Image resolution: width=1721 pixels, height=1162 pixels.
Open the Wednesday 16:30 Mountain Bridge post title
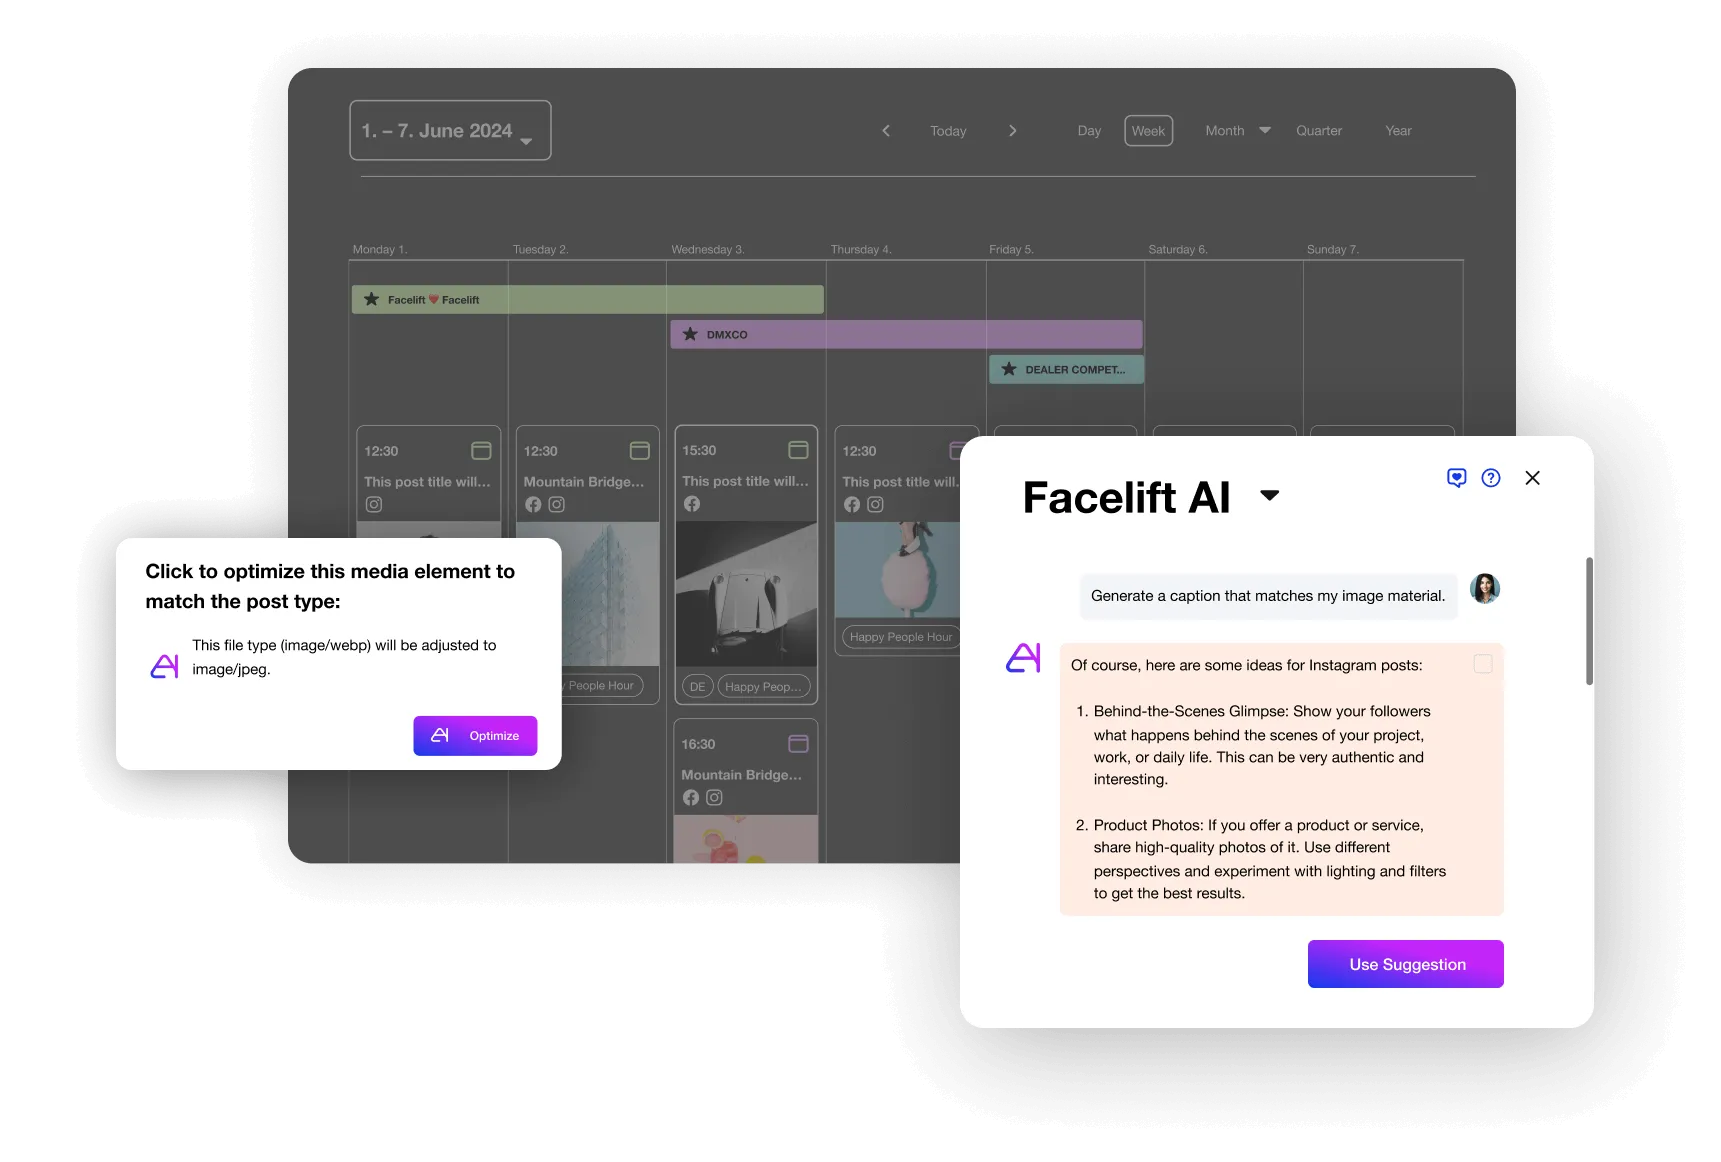tap(741, 775)
